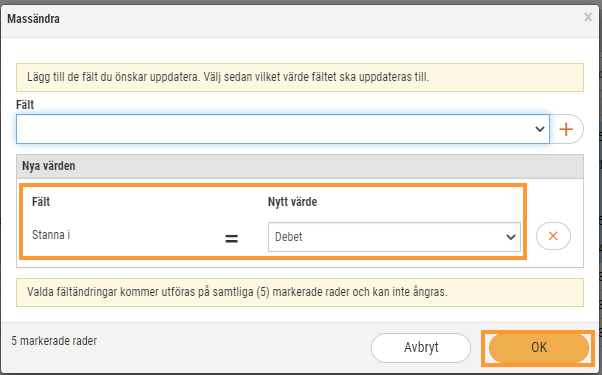Open the Fält dropdown list
This screenshot has width=602, height=375.
[x=283, y=129]
